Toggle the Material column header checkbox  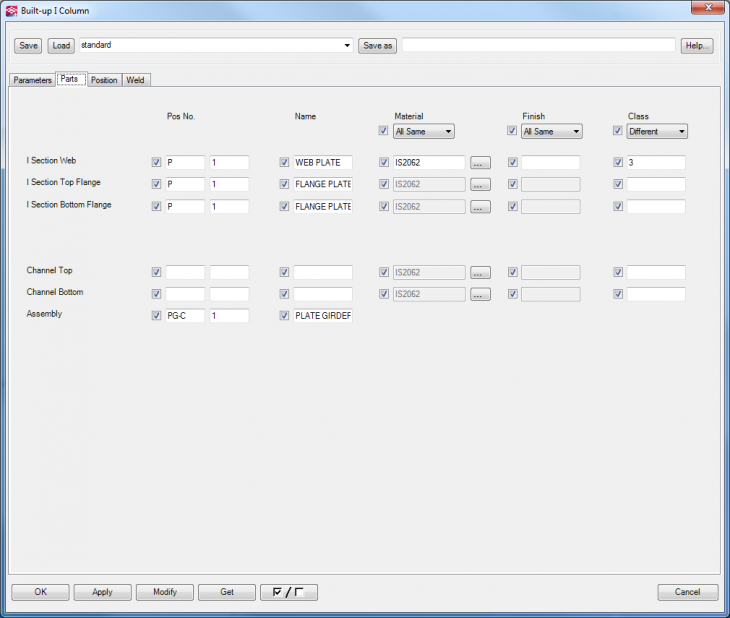pos(384,131)
